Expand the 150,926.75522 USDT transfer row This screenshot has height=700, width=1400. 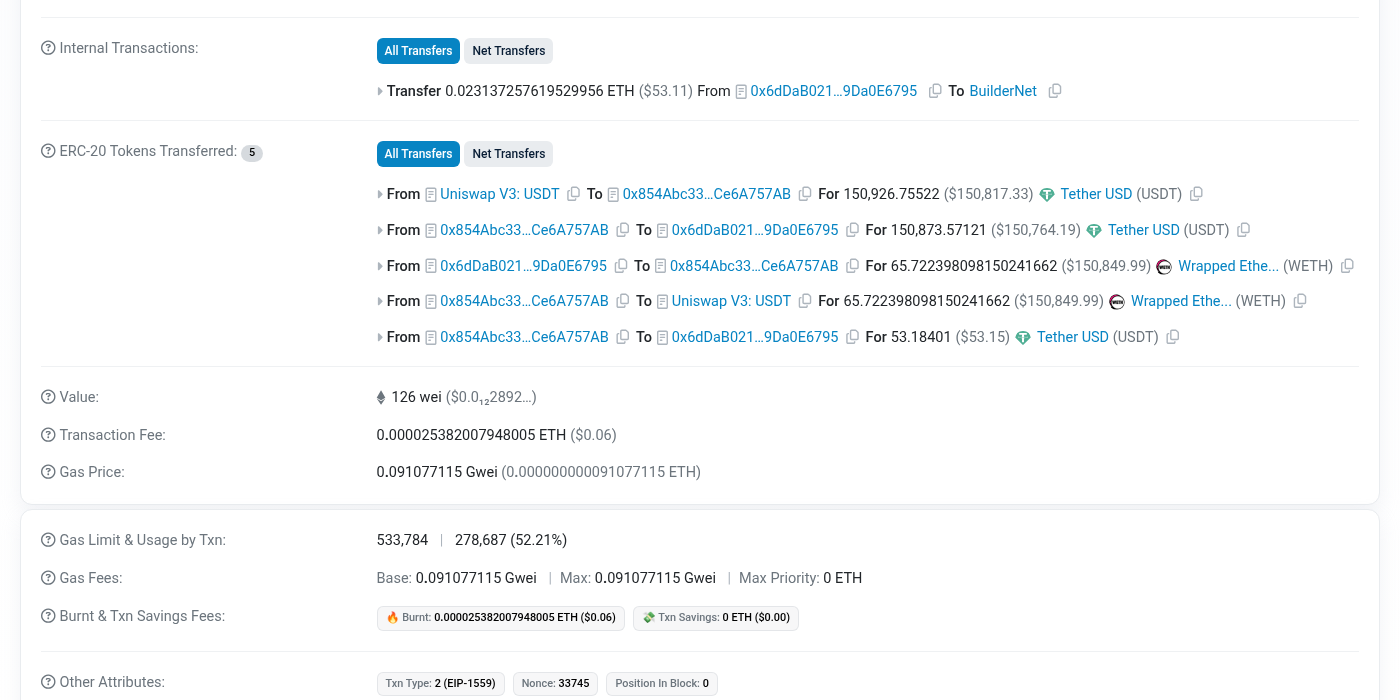click(380, 194)
